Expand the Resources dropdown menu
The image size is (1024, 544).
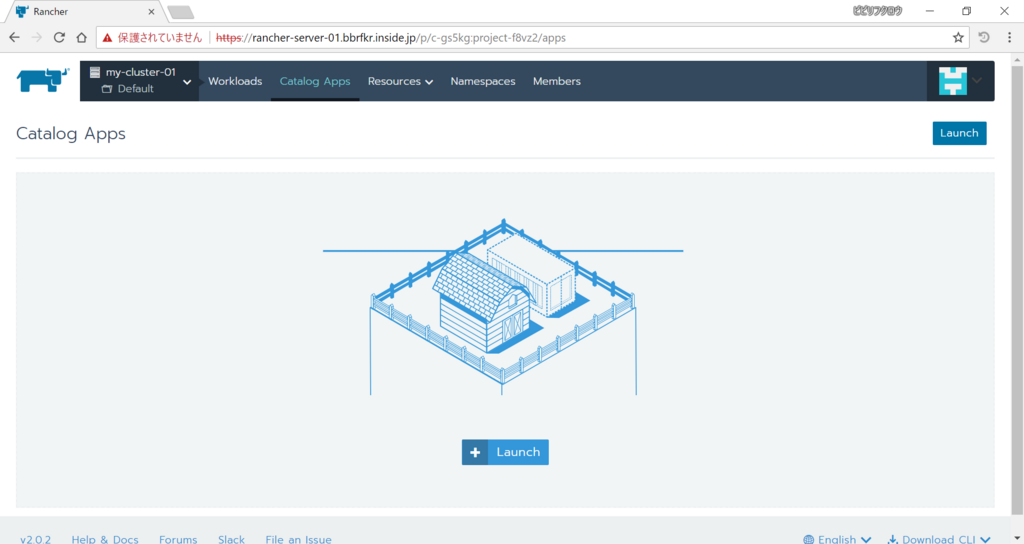[x=400, y=81]
